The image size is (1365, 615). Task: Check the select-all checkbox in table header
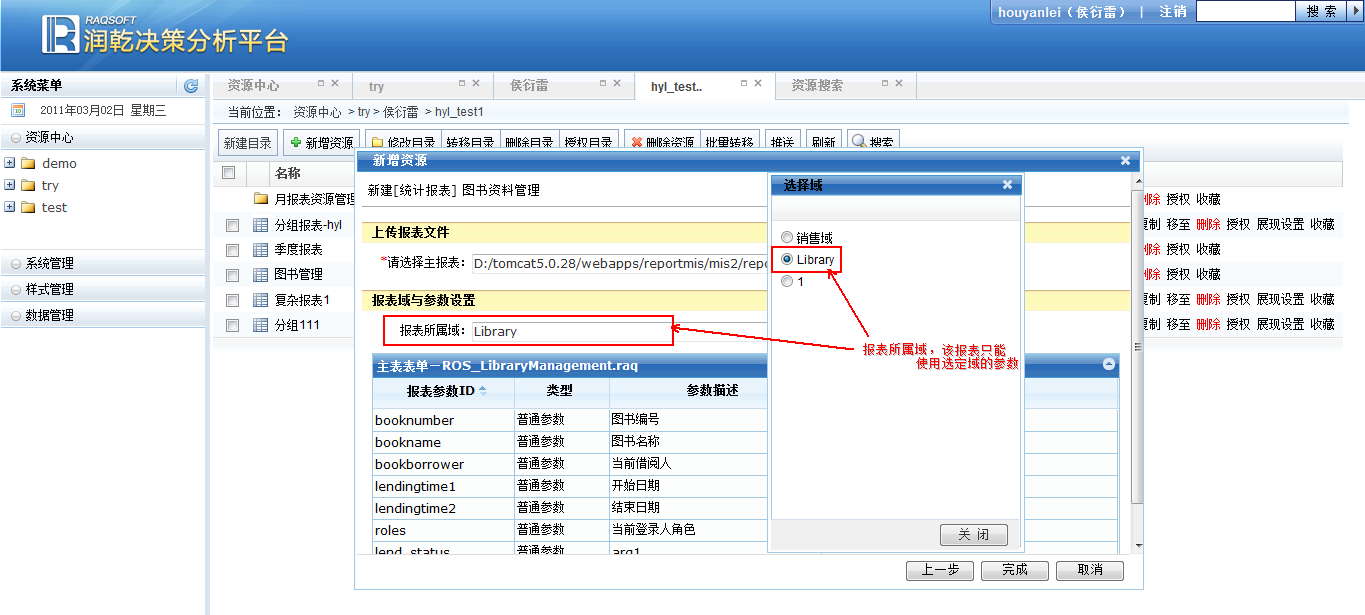(x=228, y=173)
